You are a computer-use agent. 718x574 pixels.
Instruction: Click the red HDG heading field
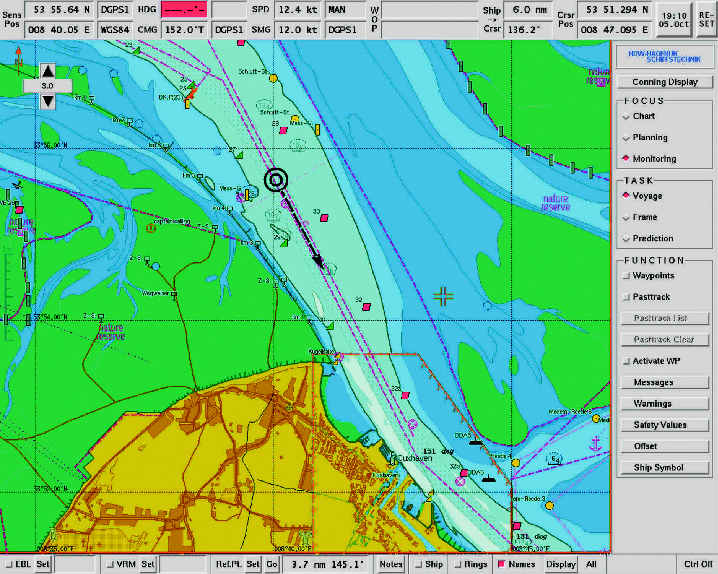[x=184, y=10]
